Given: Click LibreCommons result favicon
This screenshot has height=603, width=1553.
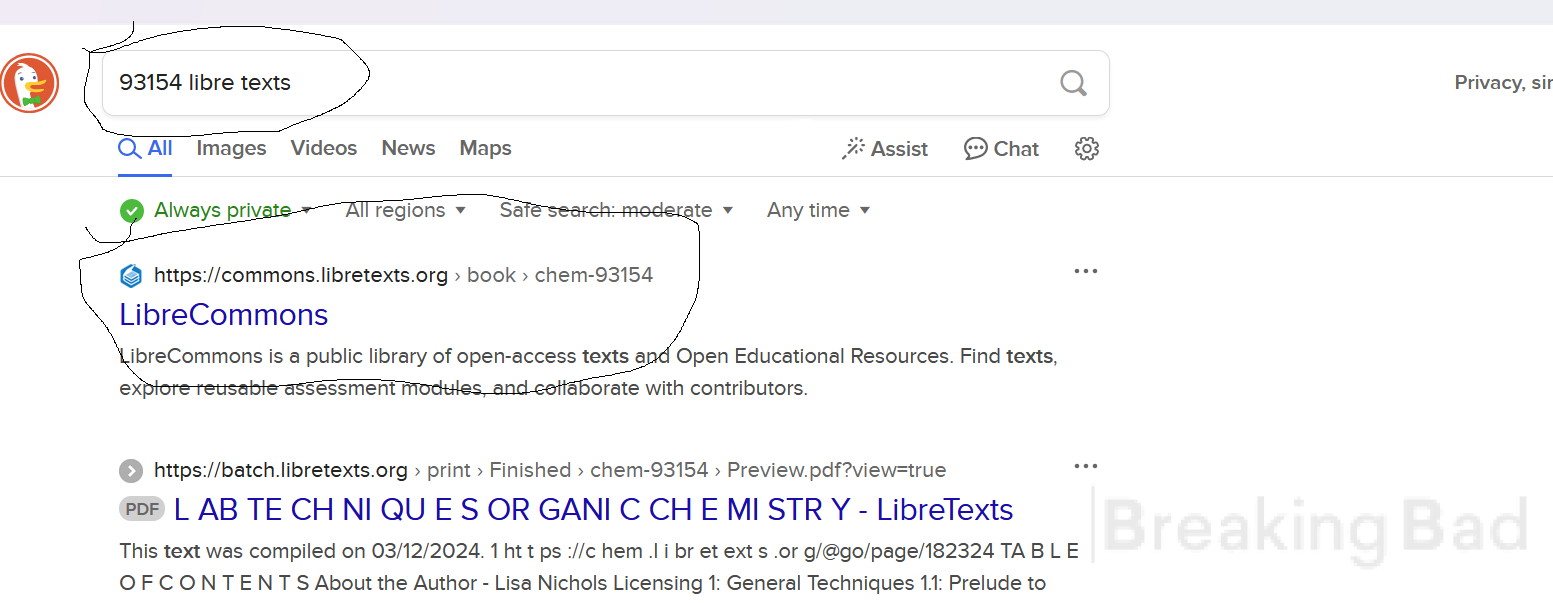Looking at the screenshot, I should pos(131,275).
